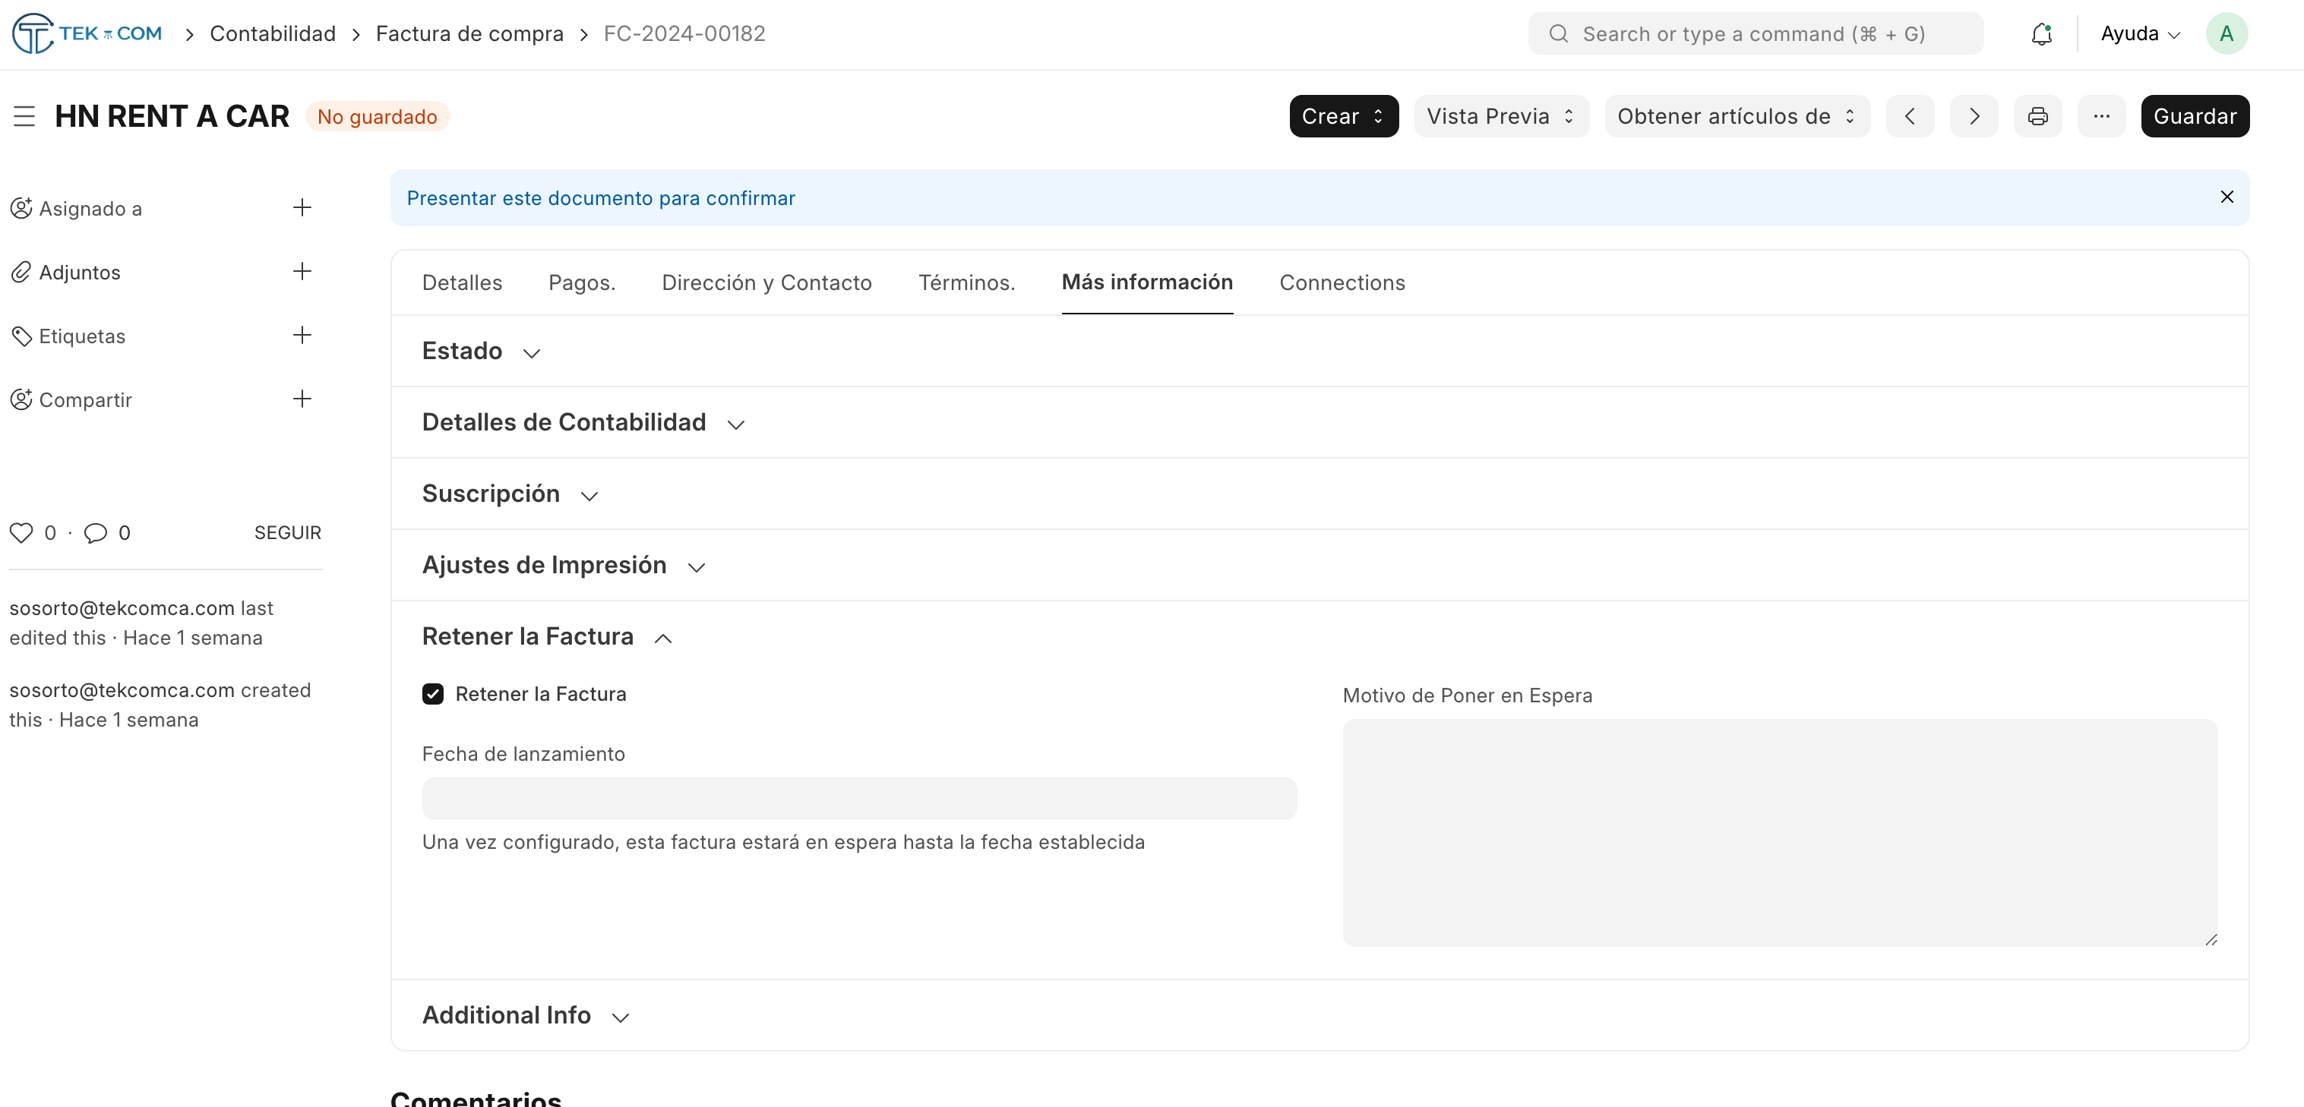Click SEGUIR to follow document
The height and width of the screenshot is (1107, 2304).
tap(287, 533)
